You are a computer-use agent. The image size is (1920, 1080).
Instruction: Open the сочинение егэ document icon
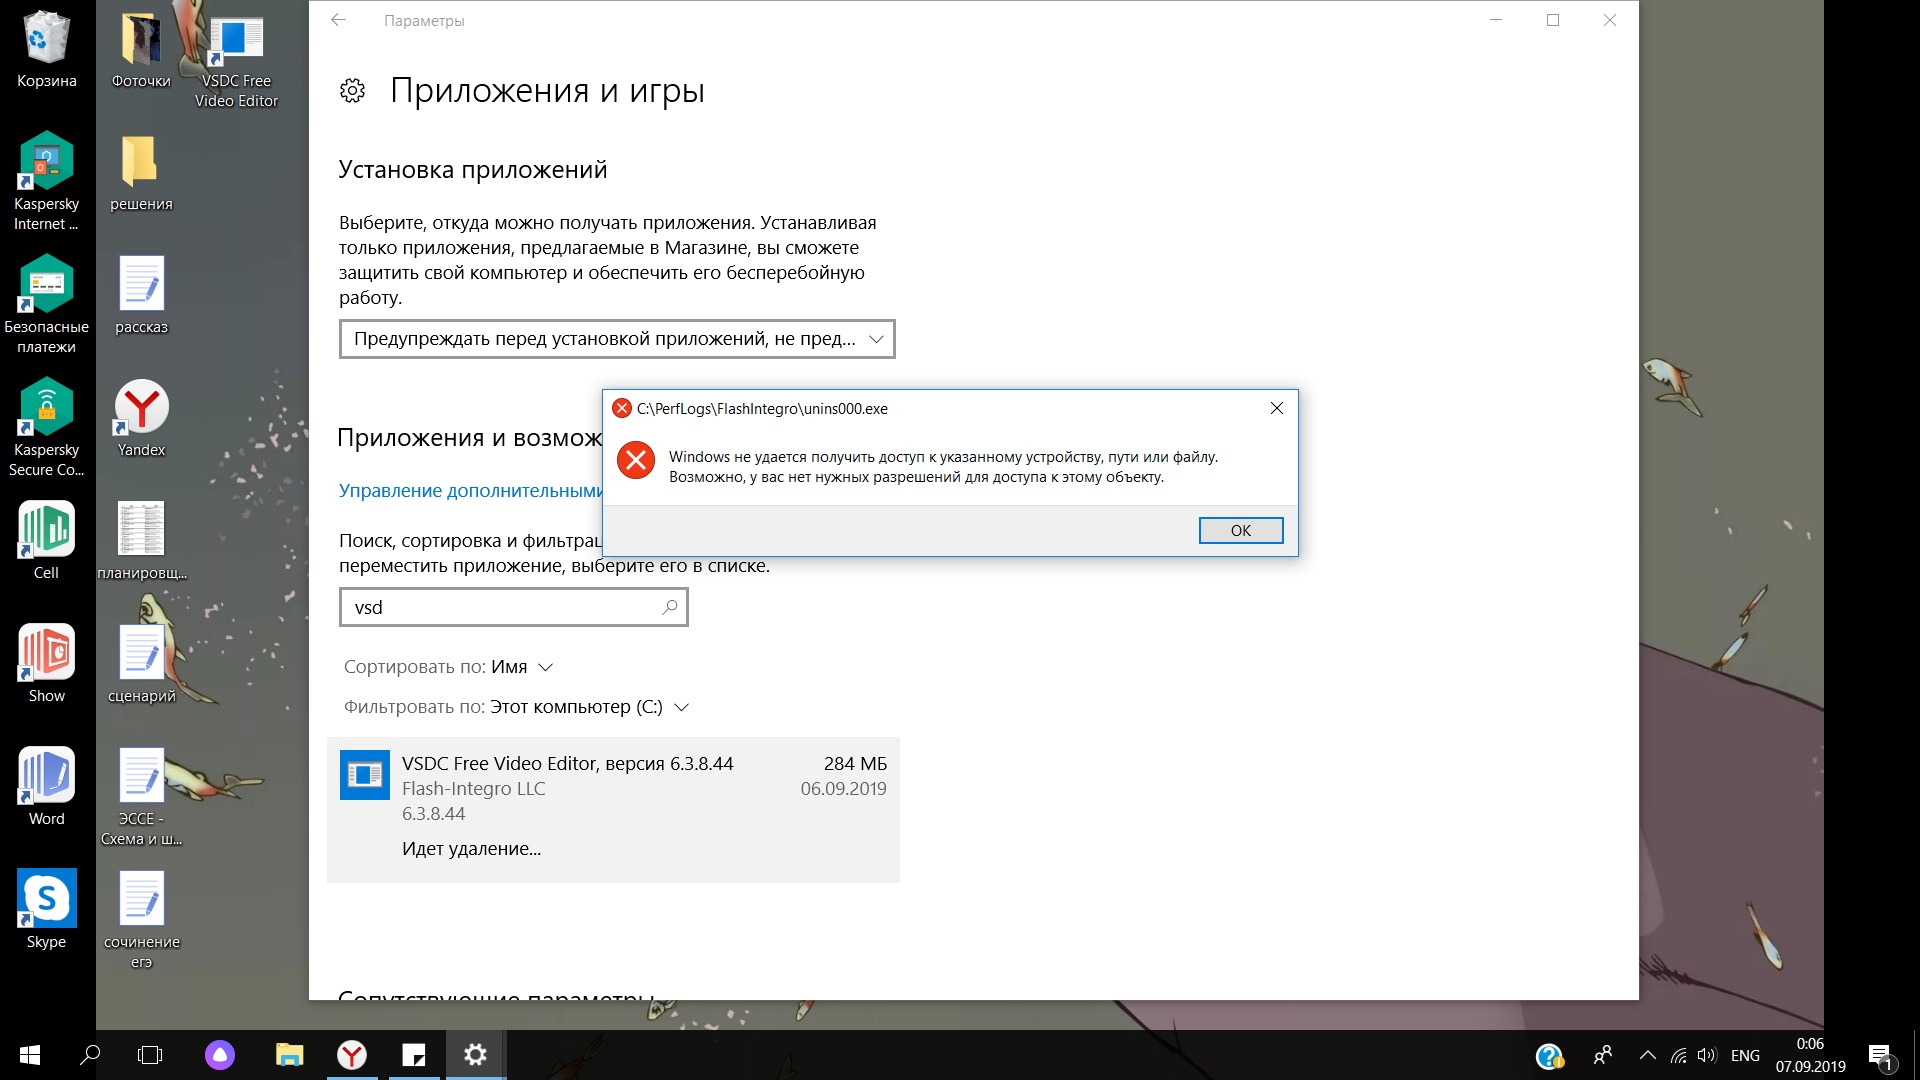[141, 921]
